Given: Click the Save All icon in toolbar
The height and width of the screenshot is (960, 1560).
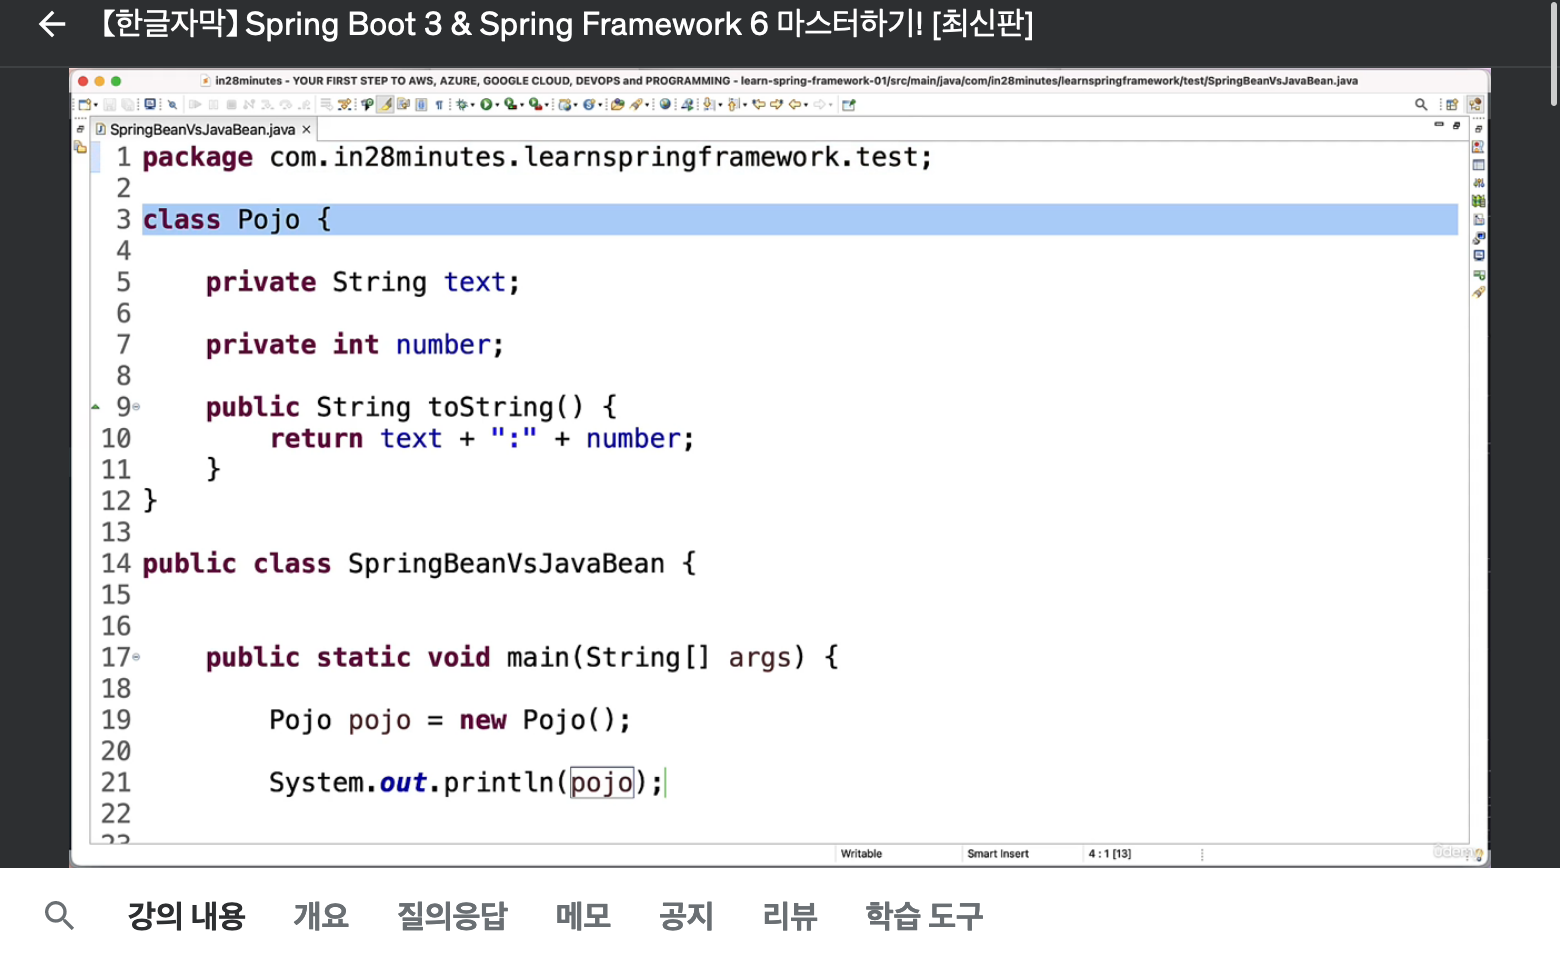Looking at the screenshot, I should click(128, 104).
